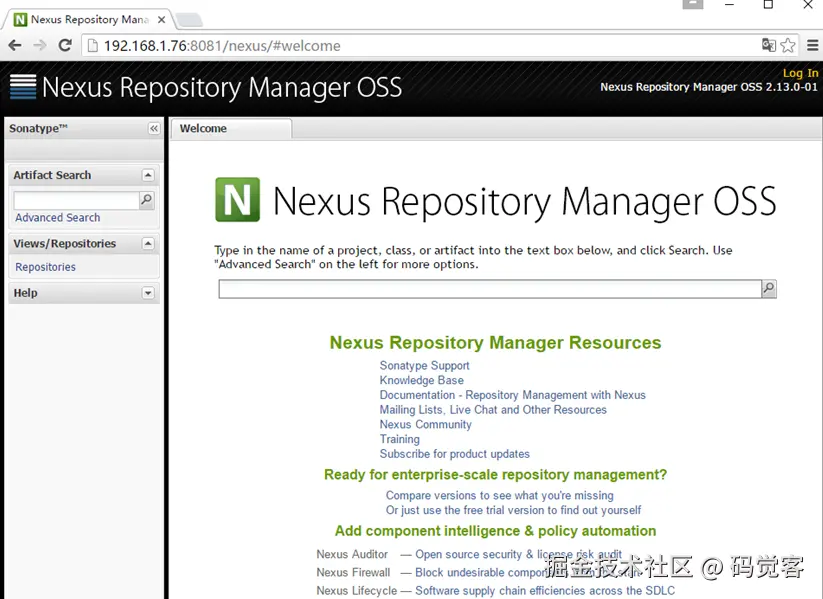
Task: Click the Nexus Repository Manager OSS 2.13.0-01 version text
Action: [x=709, y=87]
